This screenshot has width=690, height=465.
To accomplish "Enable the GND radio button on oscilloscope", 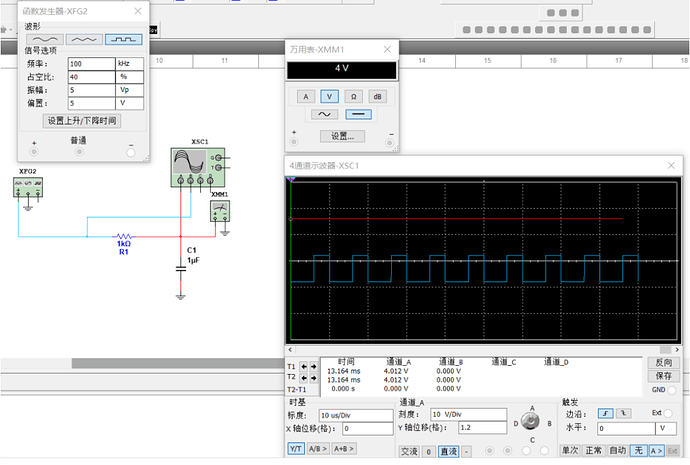I will (672, 390).
